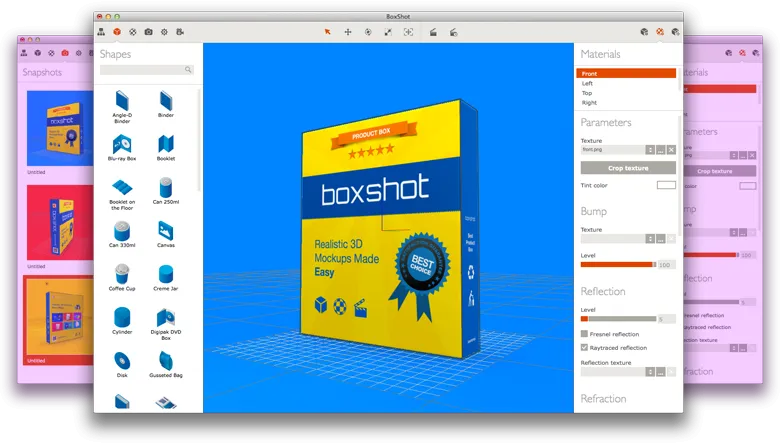Select the Angle-D Binder shape
Screen dimensions: 780x445
click(x=122, y=106)
